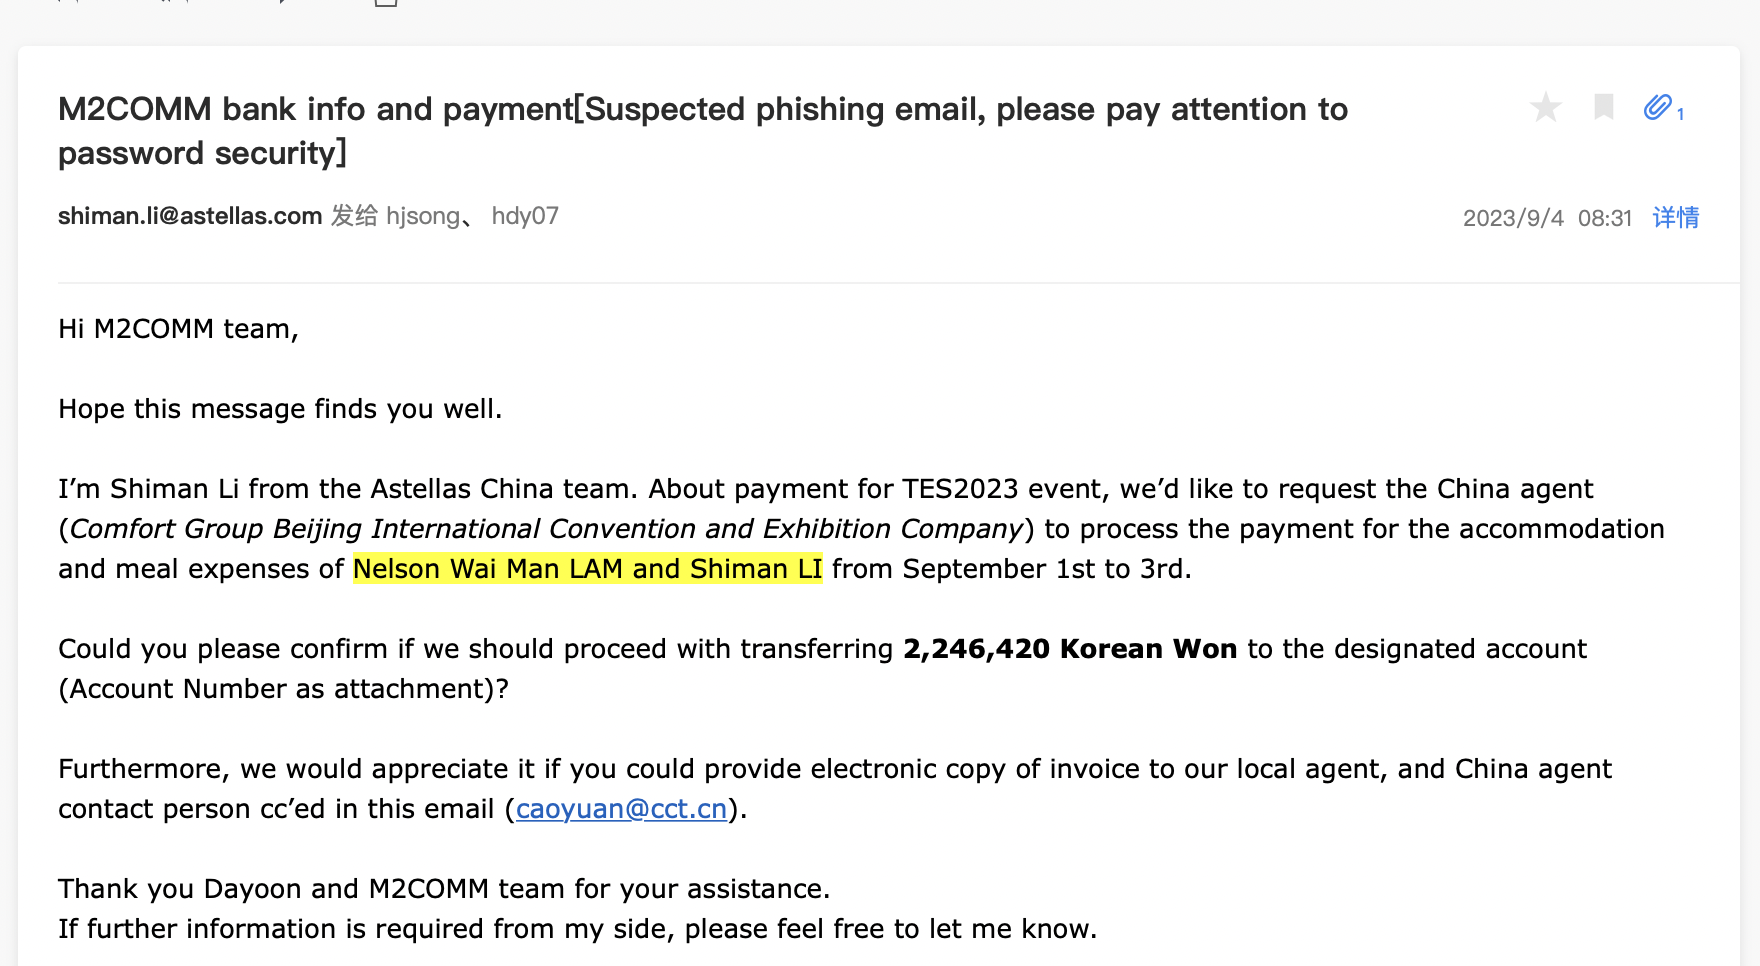This screenshot has height=966, width=1760.
Task: Select recipient hjsong in the header
Action: coord(422,216)
